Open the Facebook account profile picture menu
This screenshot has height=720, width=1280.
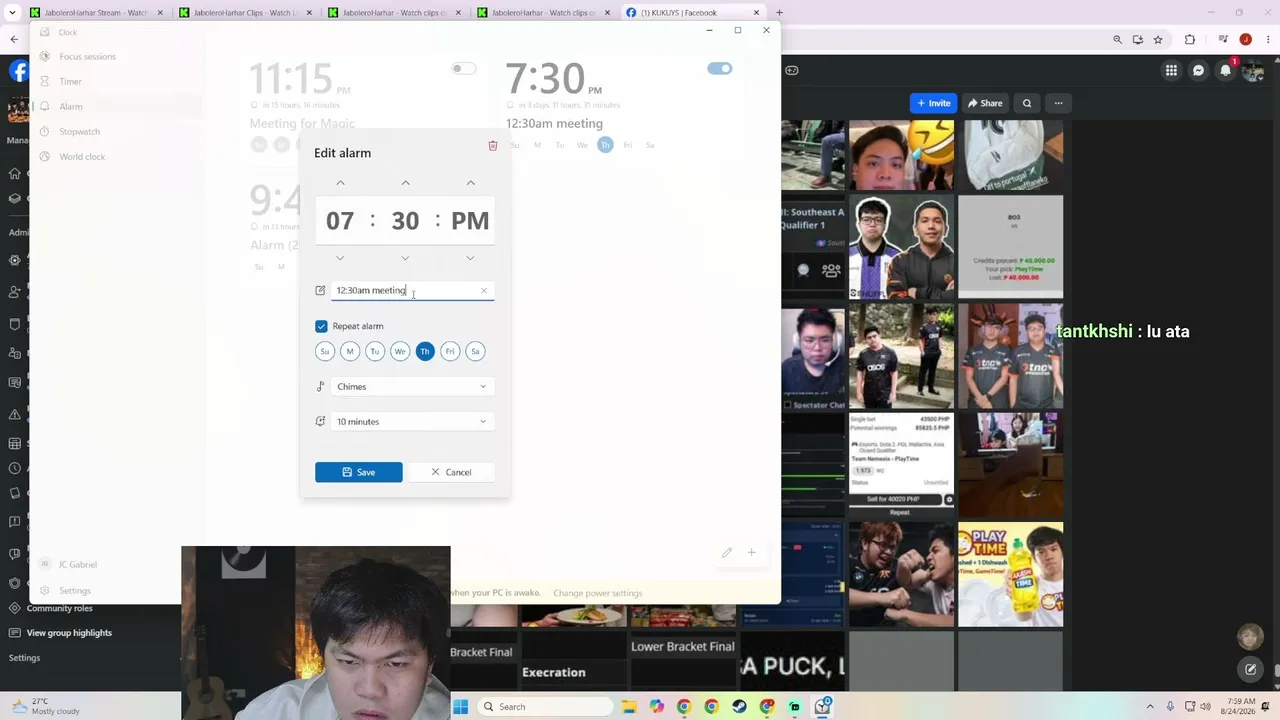pyautogui.click(x=1253, y=71)
